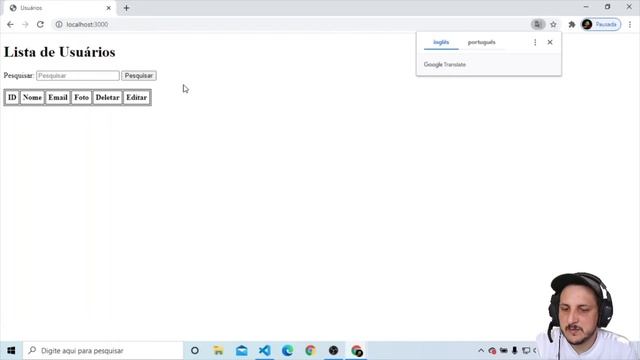Click the Lista de Usuários heading
Screen dimensions: 640x360
coord(60,52)
